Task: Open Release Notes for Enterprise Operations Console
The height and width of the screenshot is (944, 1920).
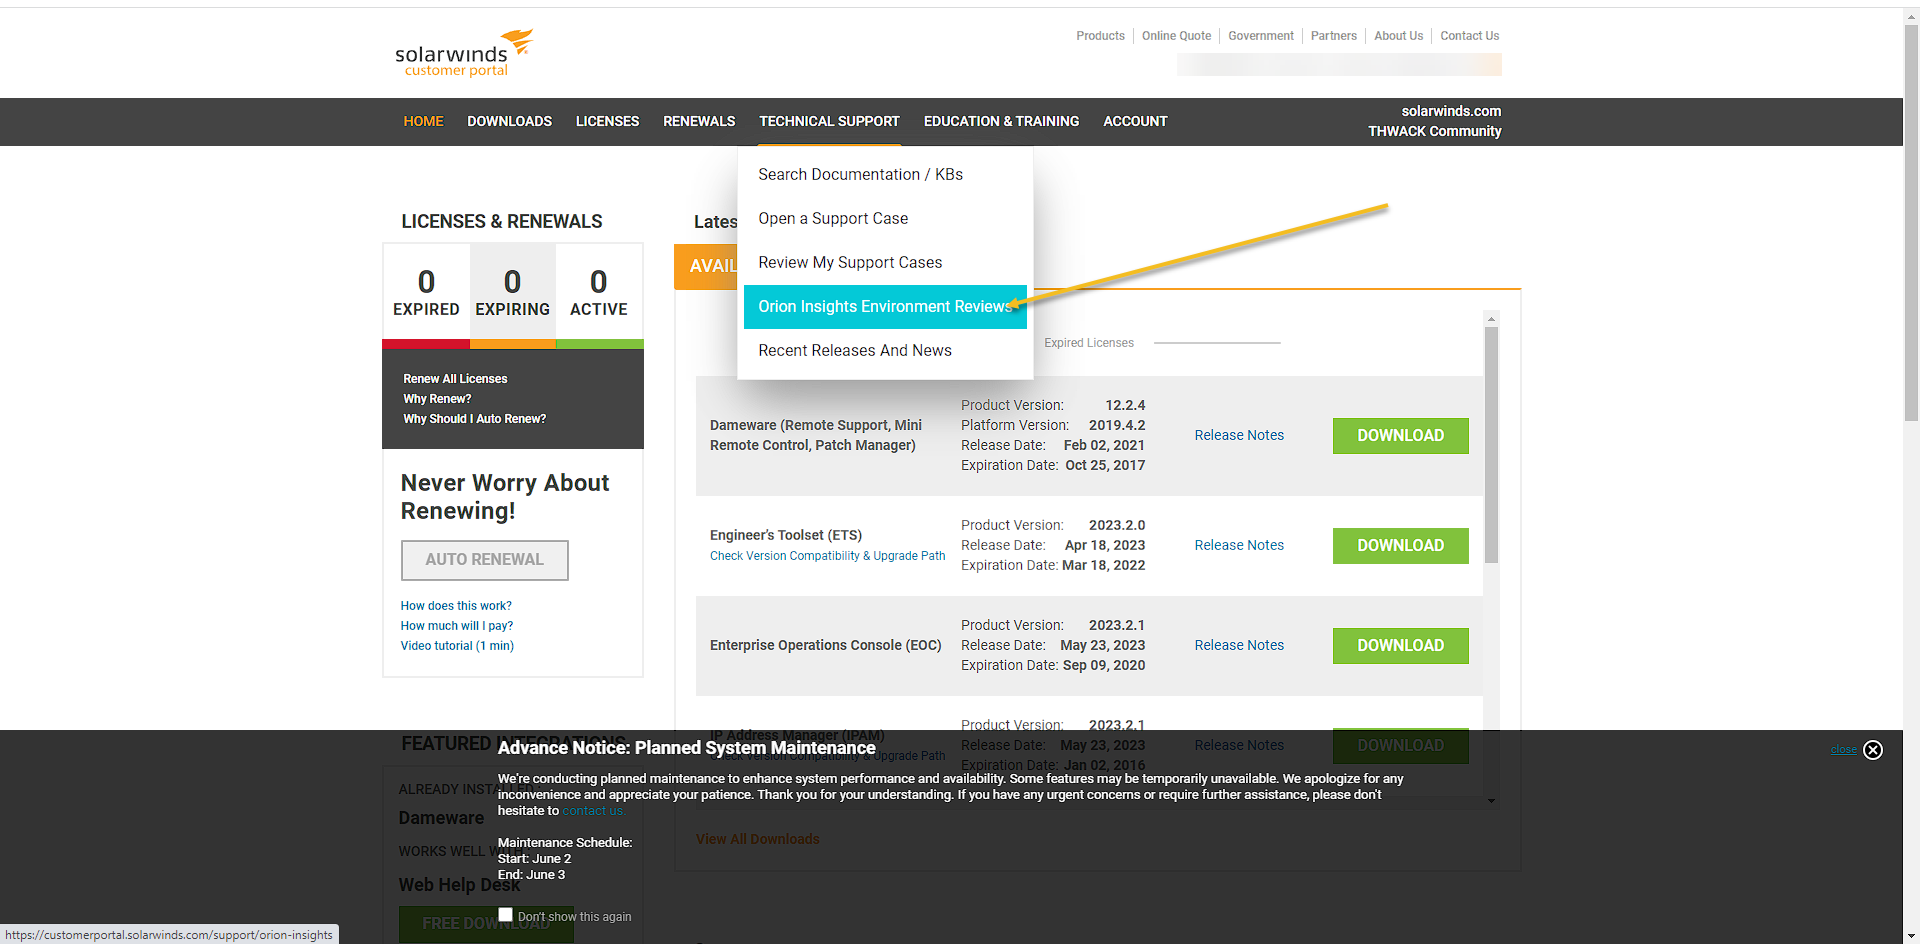Action: click(x=1239, y=645)
